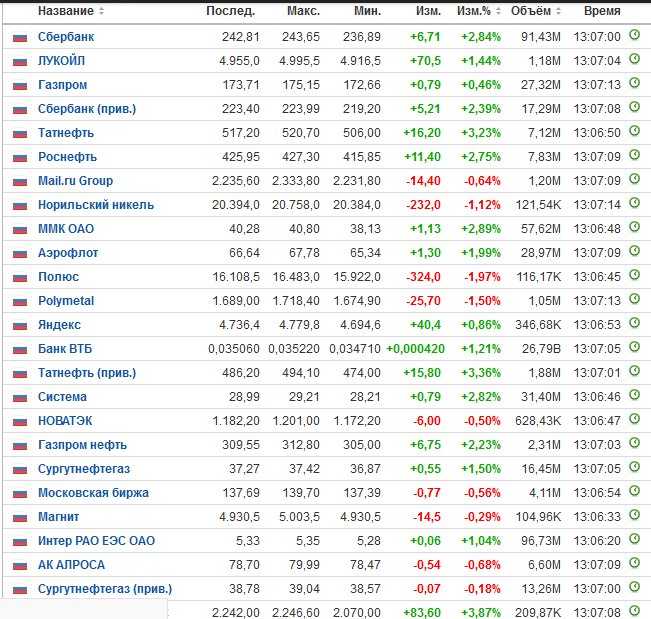Click the clock icon in the Норильский никель row
The height and width of the screenshot is (619, 651).
(634, 203)
